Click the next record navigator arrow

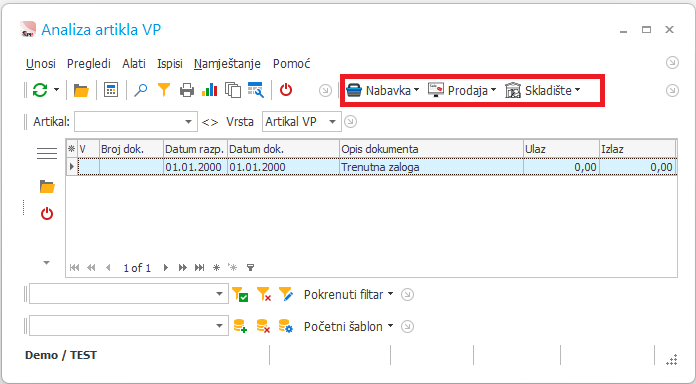tap(166, 268)
